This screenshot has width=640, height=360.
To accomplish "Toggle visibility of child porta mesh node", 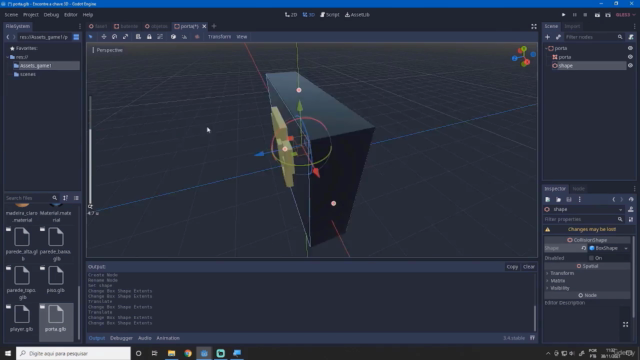I will (630, 57).
